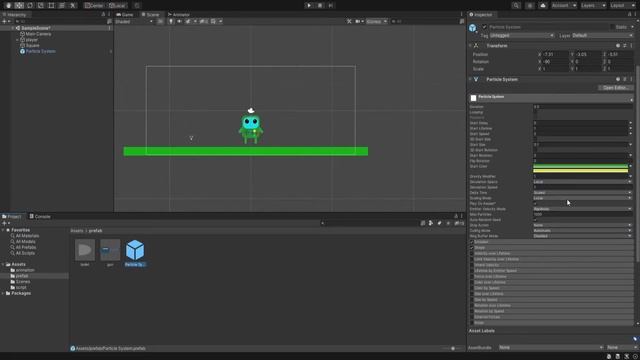Viewport: 640px width, 360px height.
Task: Select the gun prefab asset
Action: [110, 253]
